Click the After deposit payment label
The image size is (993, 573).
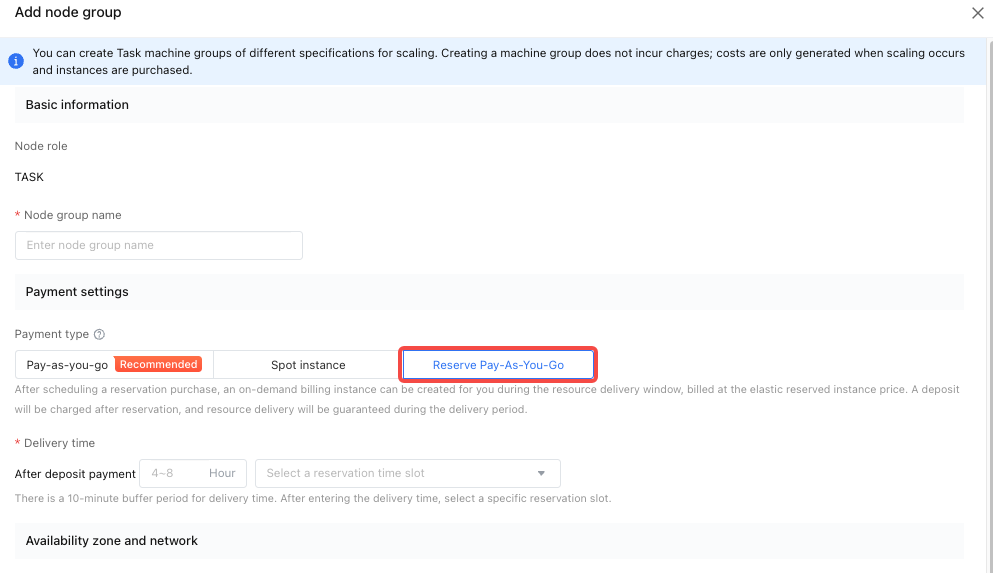tap(75, 474)
